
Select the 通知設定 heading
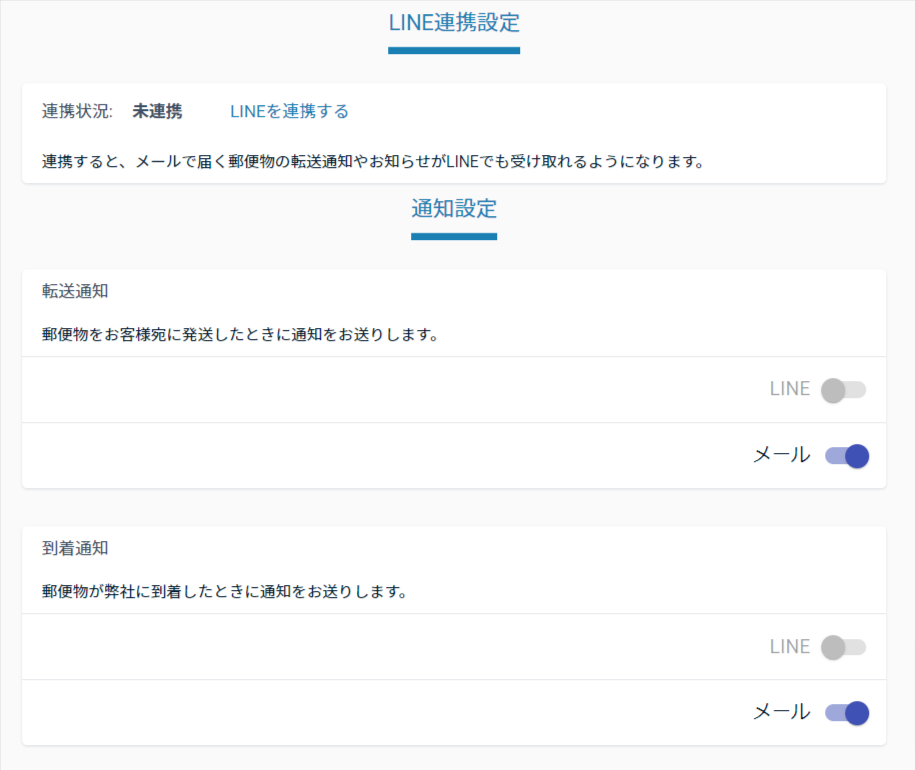[x=454, y=208]
